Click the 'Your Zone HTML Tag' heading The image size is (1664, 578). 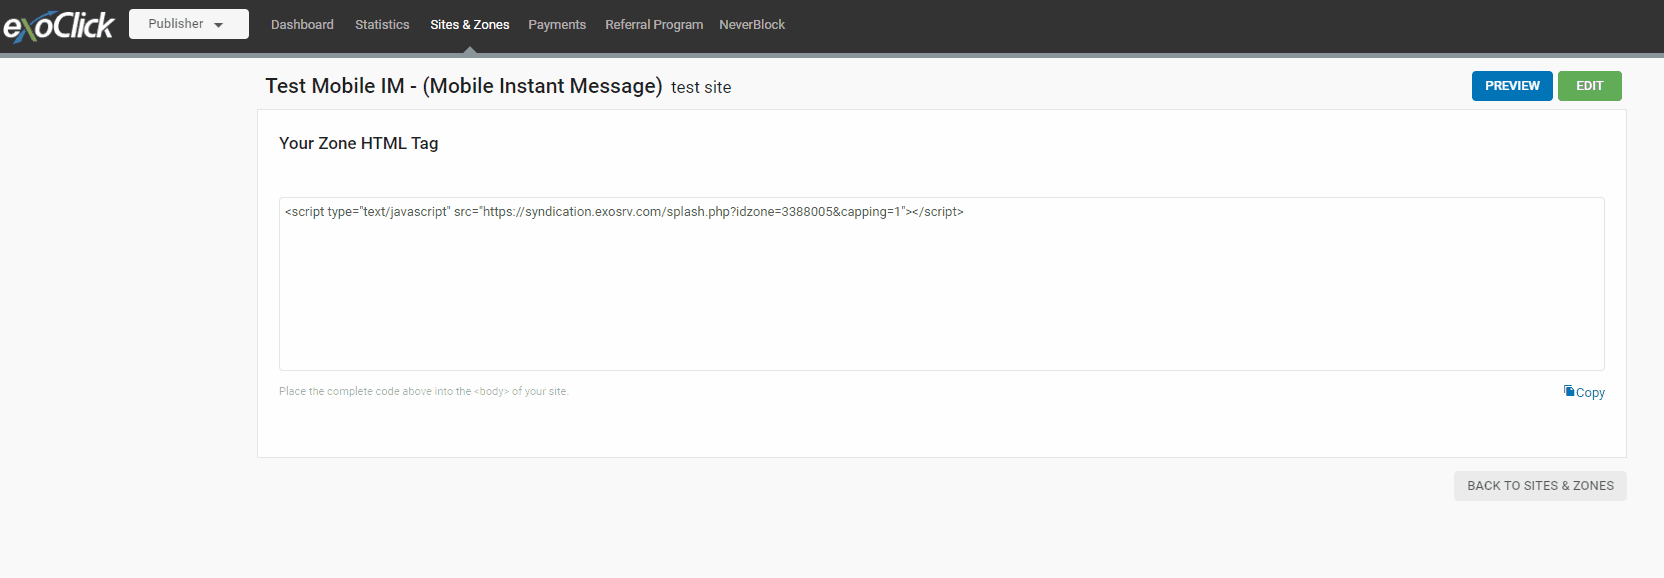[359, 143]
